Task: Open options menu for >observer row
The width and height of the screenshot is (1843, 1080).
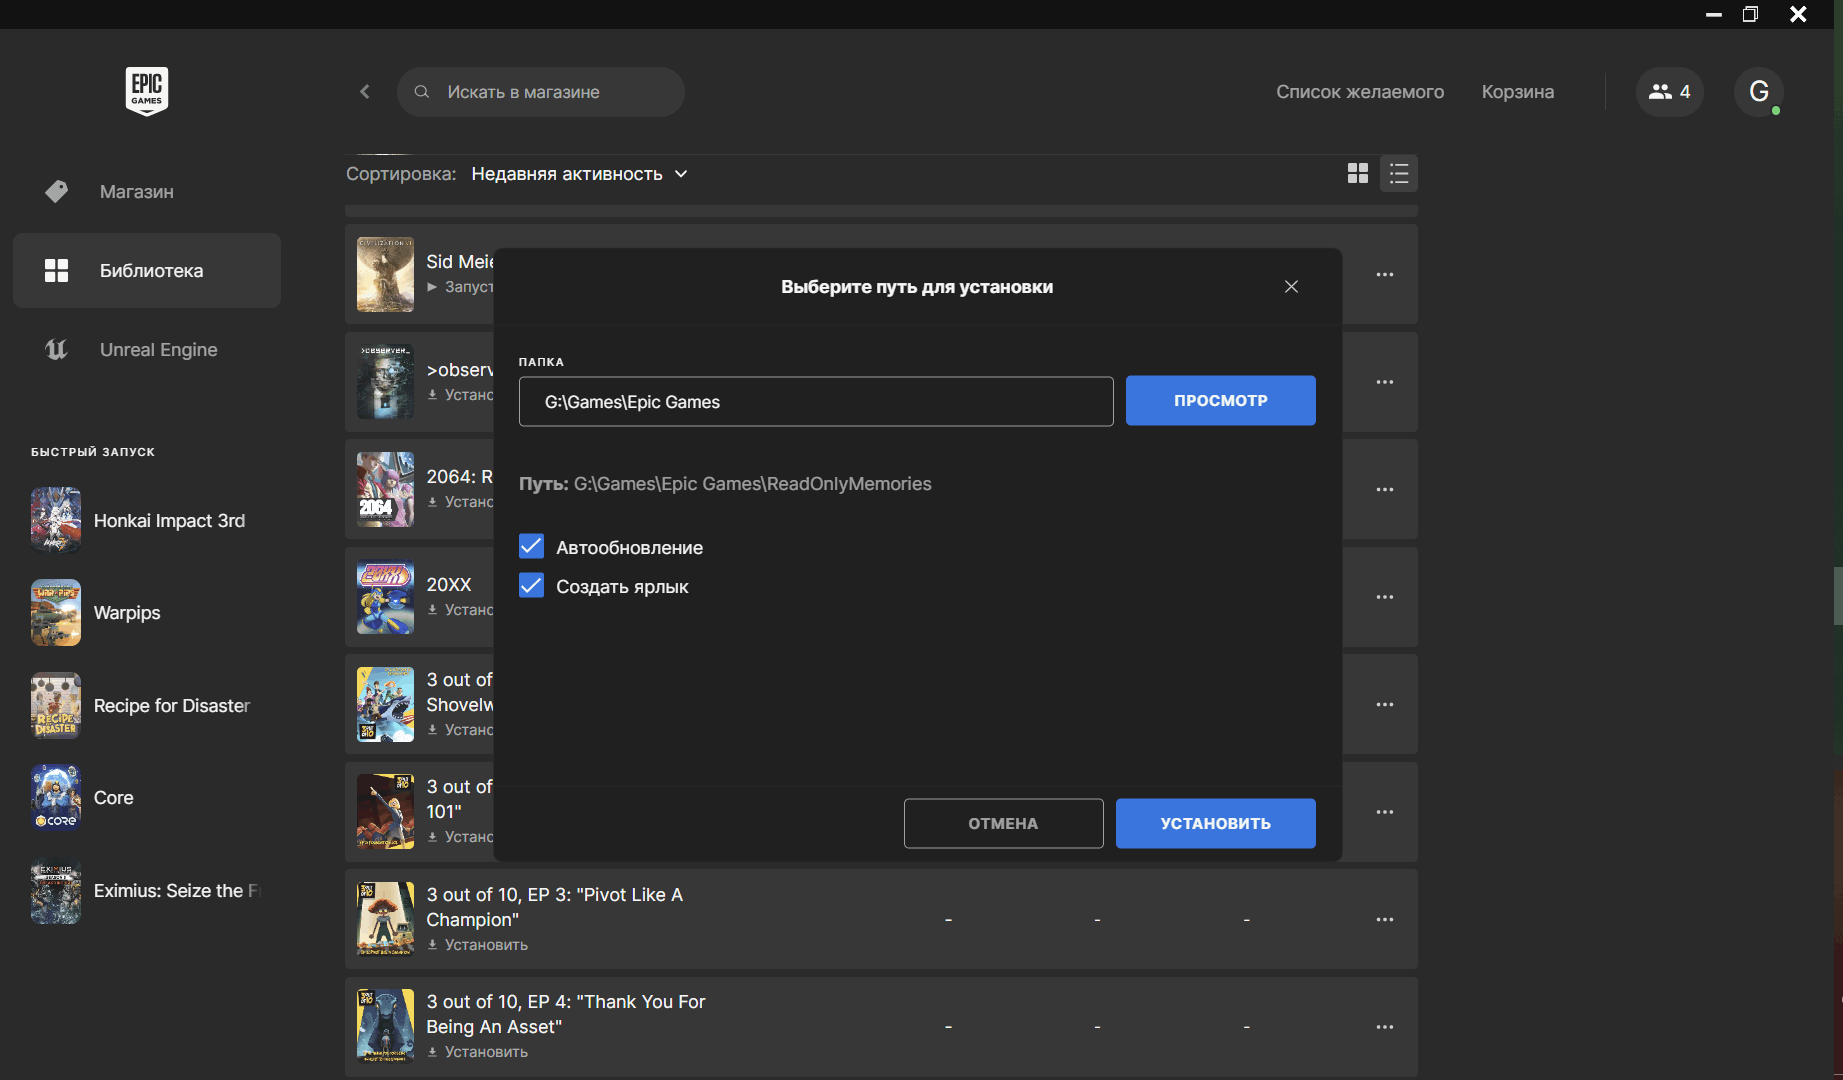Action: pos(1384,382)
